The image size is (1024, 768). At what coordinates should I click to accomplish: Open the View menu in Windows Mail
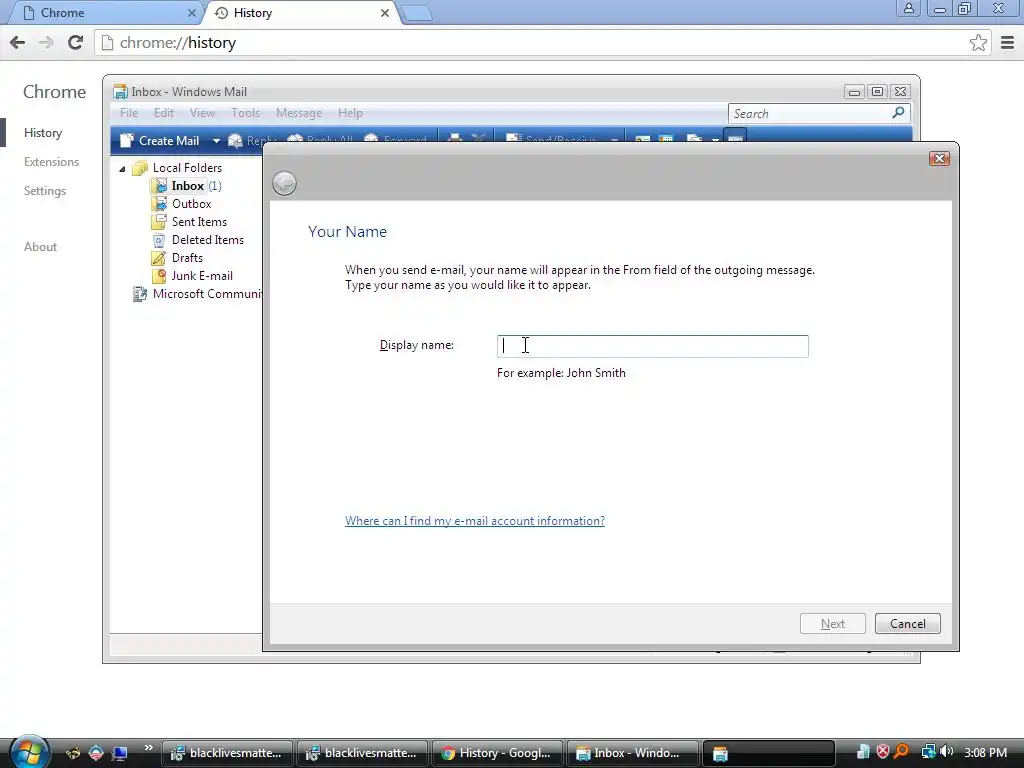202,113
